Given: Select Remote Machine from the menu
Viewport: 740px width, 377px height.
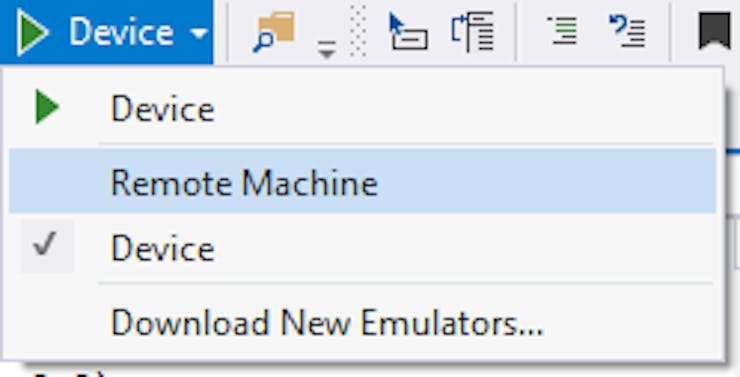Looking at the screenshot, I should point(362,181).
